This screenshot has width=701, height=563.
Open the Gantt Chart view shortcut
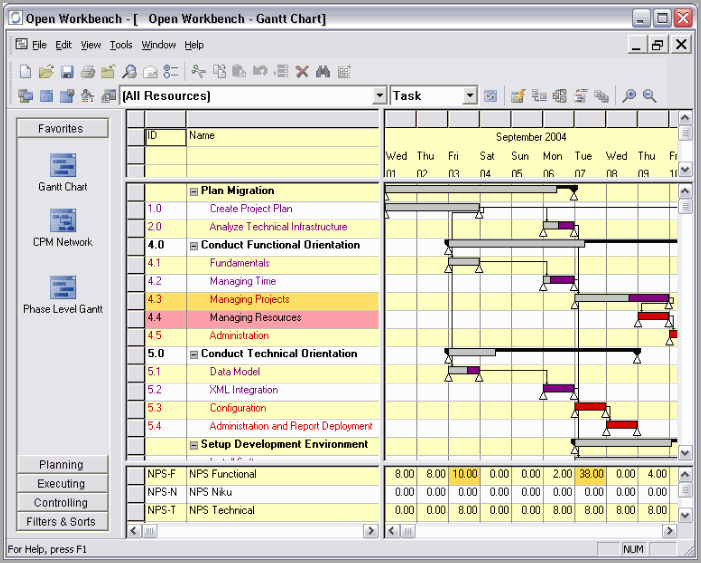click(x=63, y=173)
